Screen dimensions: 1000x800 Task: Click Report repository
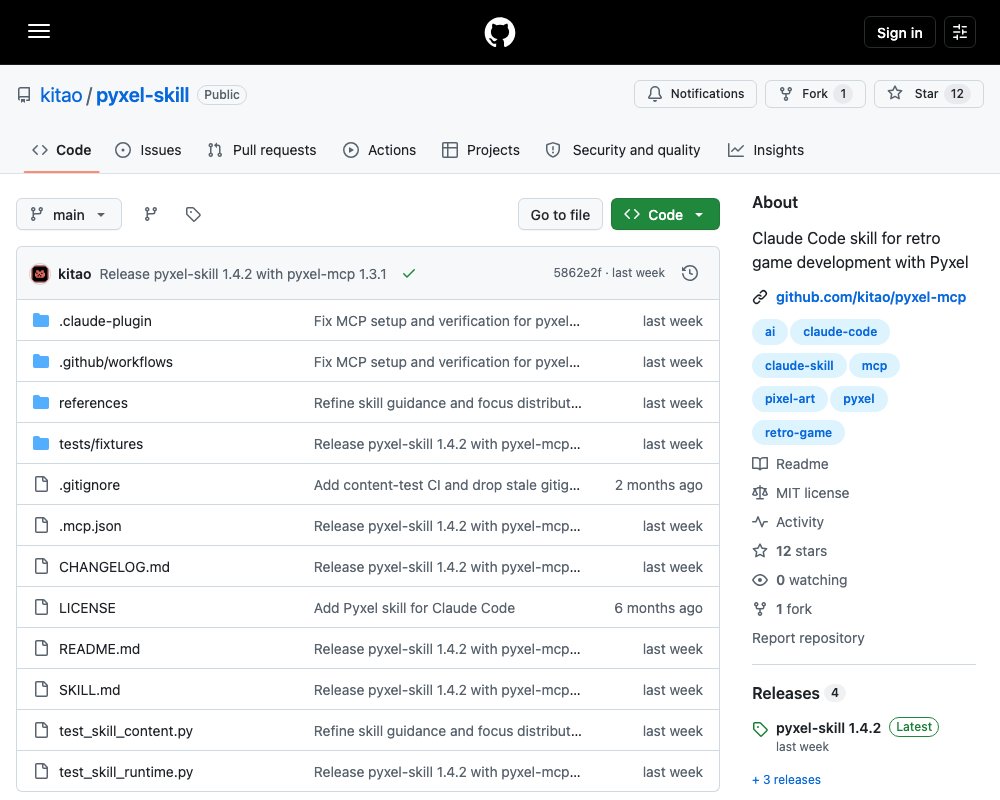point(808,638)
